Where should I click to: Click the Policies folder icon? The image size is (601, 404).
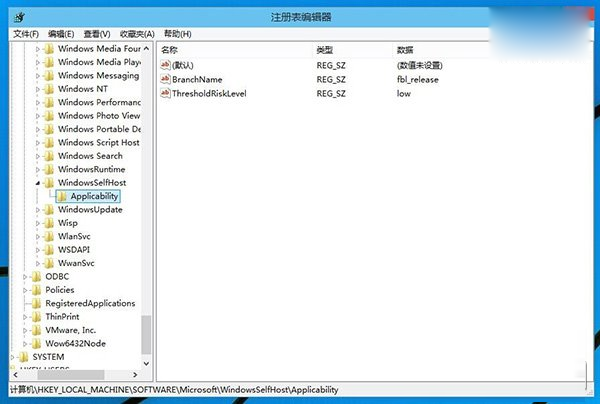tap(36, 290)
